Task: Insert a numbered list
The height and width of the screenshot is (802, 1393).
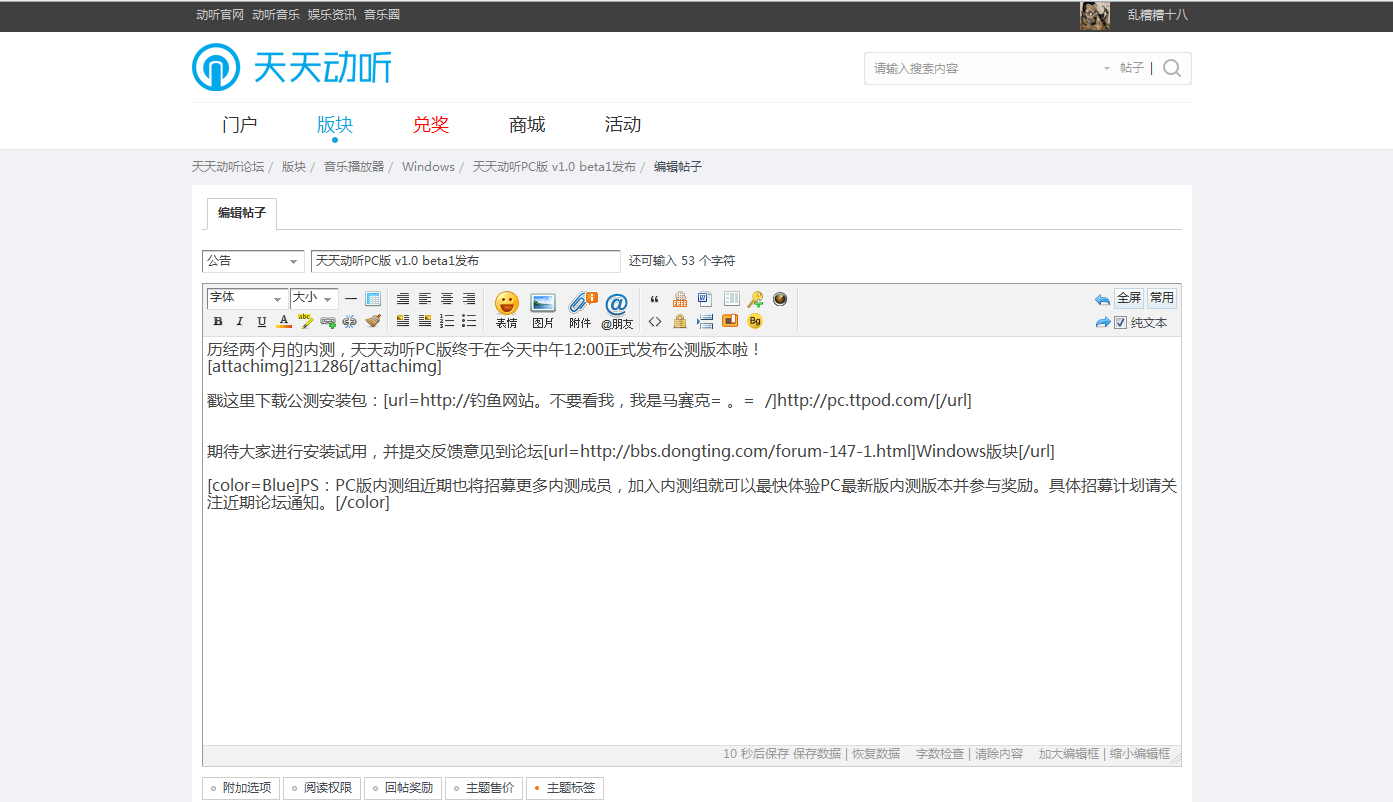Action: (x=447, y=321)
